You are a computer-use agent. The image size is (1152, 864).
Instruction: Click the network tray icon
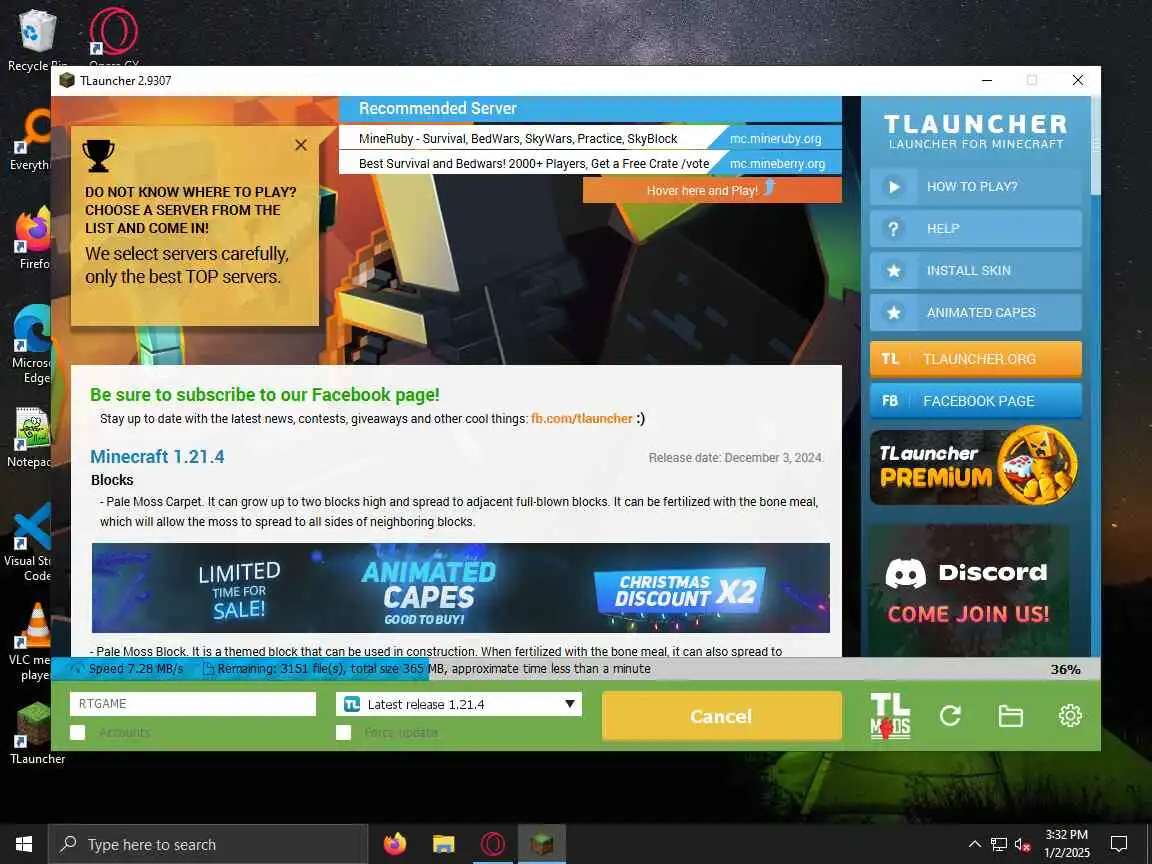tap(998, 844)
